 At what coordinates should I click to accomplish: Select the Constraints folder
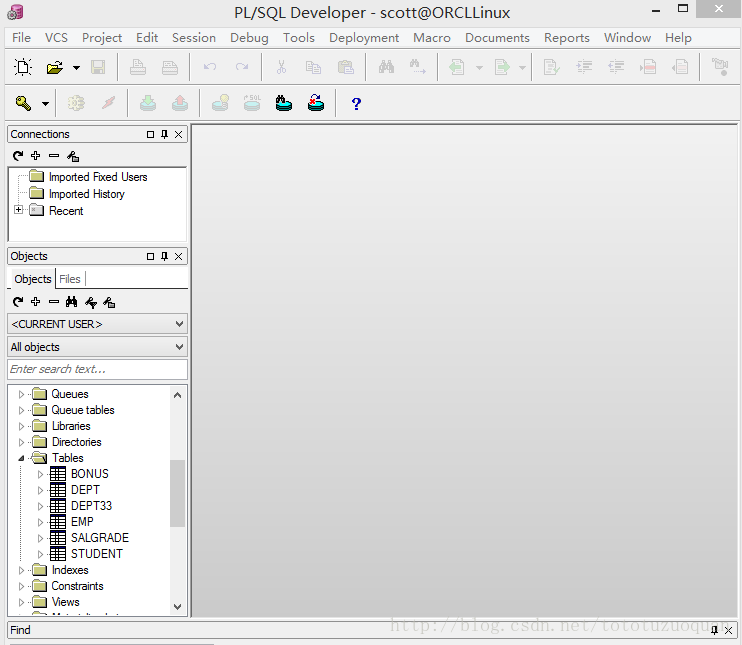(x=78, y=586)
